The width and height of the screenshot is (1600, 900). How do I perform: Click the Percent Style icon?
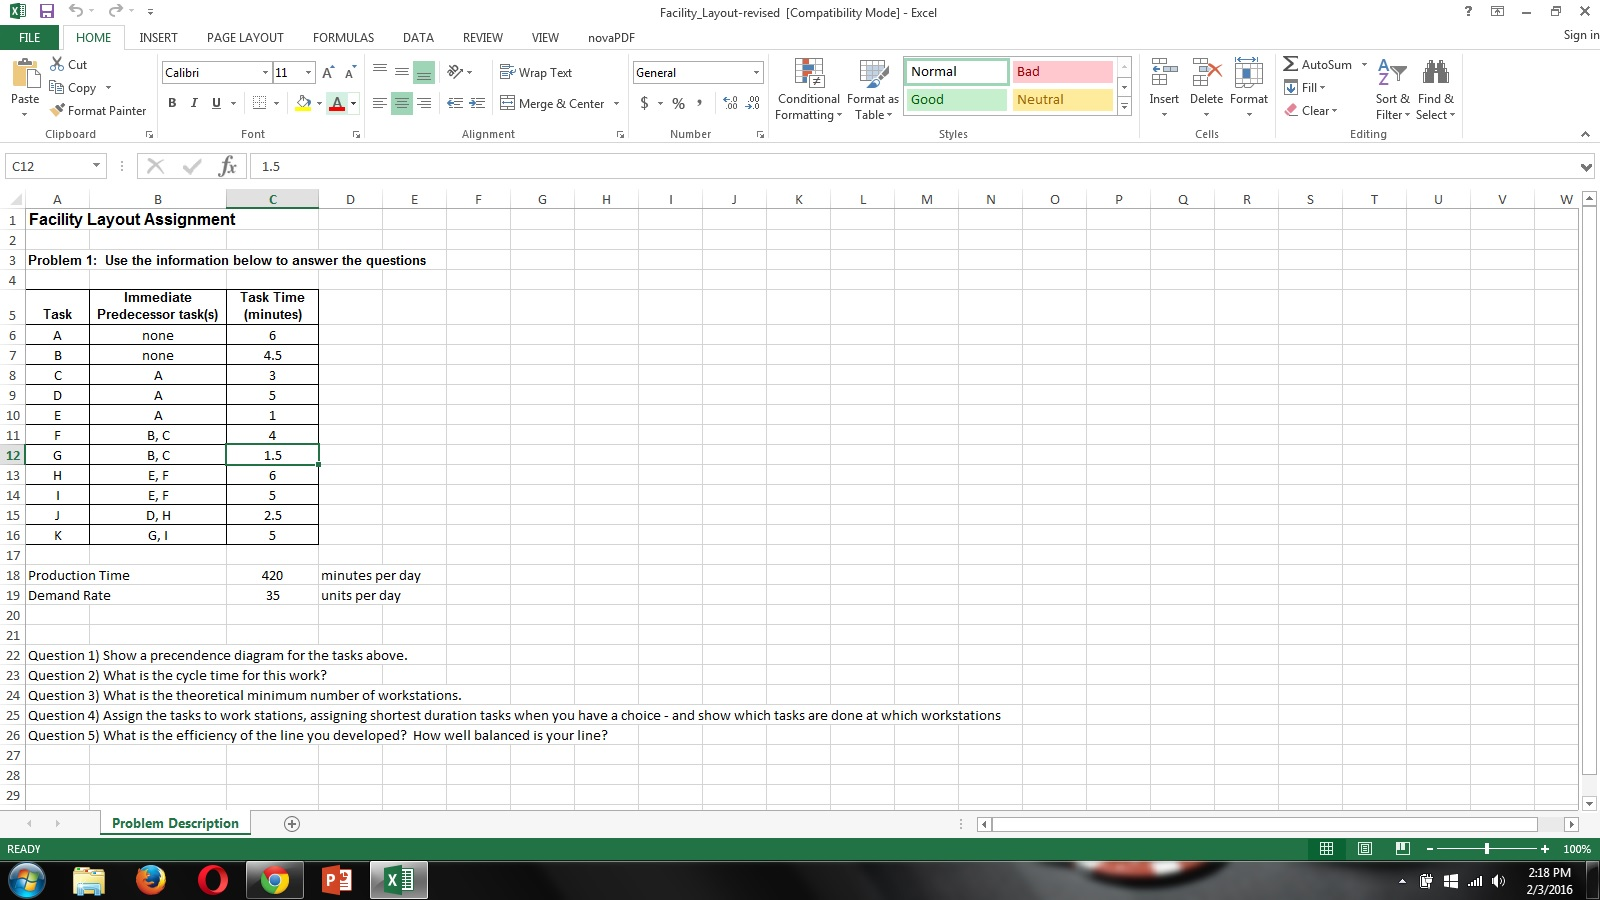tap(677, 102)
